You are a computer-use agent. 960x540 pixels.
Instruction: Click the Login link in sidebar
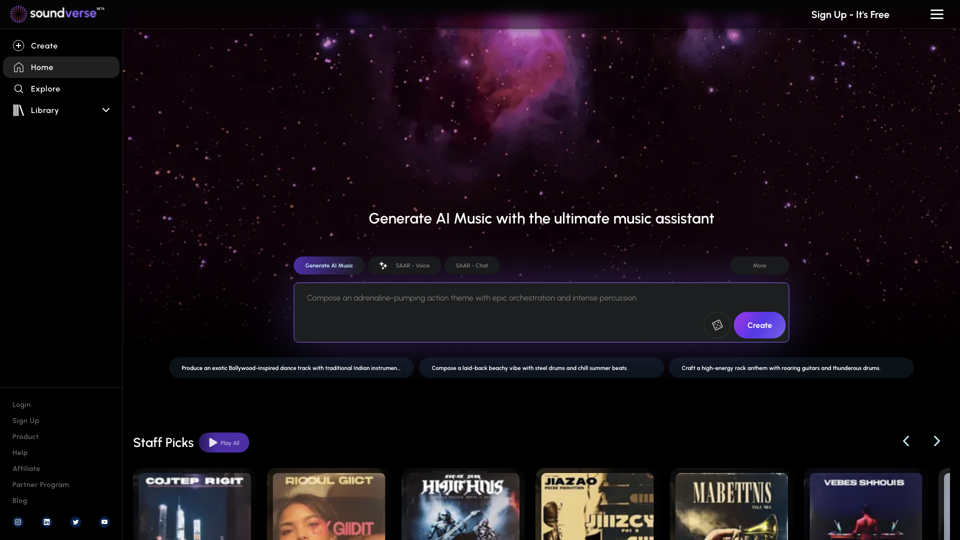pyautogui.click(x=21, y=405)
